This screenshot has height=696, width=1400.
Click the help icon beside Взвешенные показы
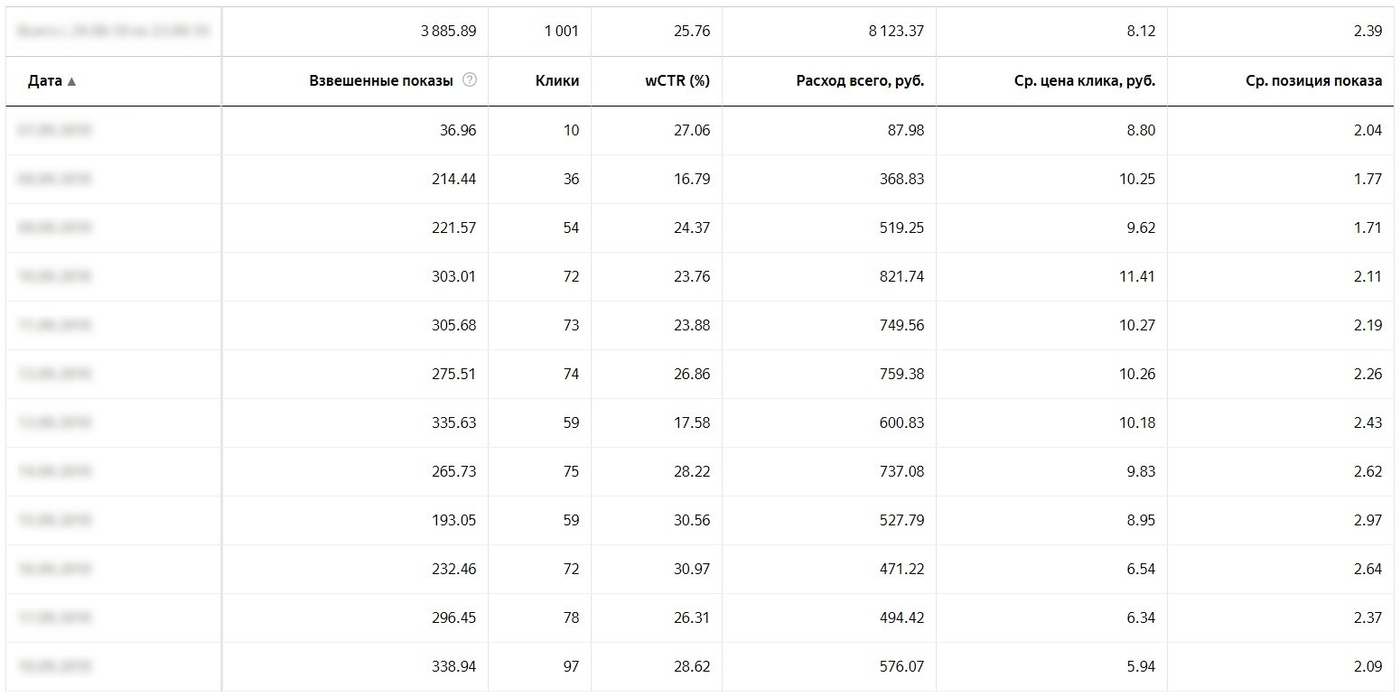[x=469, y=81]
